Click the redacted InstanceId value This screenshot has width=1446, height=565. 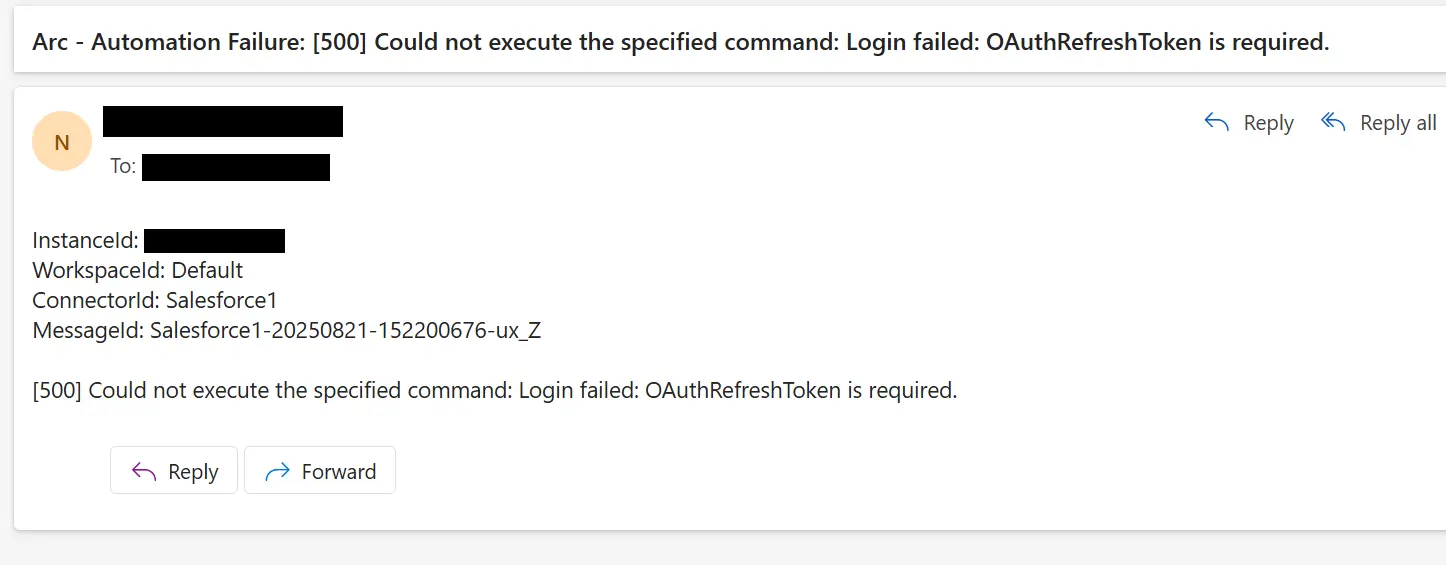pyautogui.click(x=214, y=241)
